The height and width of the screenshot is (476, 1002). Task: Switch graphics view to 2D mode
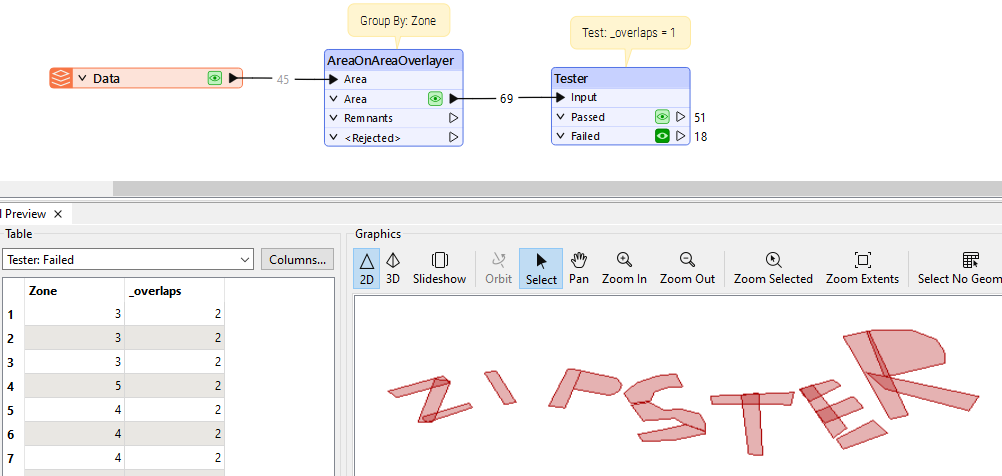click(x=367, y=268)
